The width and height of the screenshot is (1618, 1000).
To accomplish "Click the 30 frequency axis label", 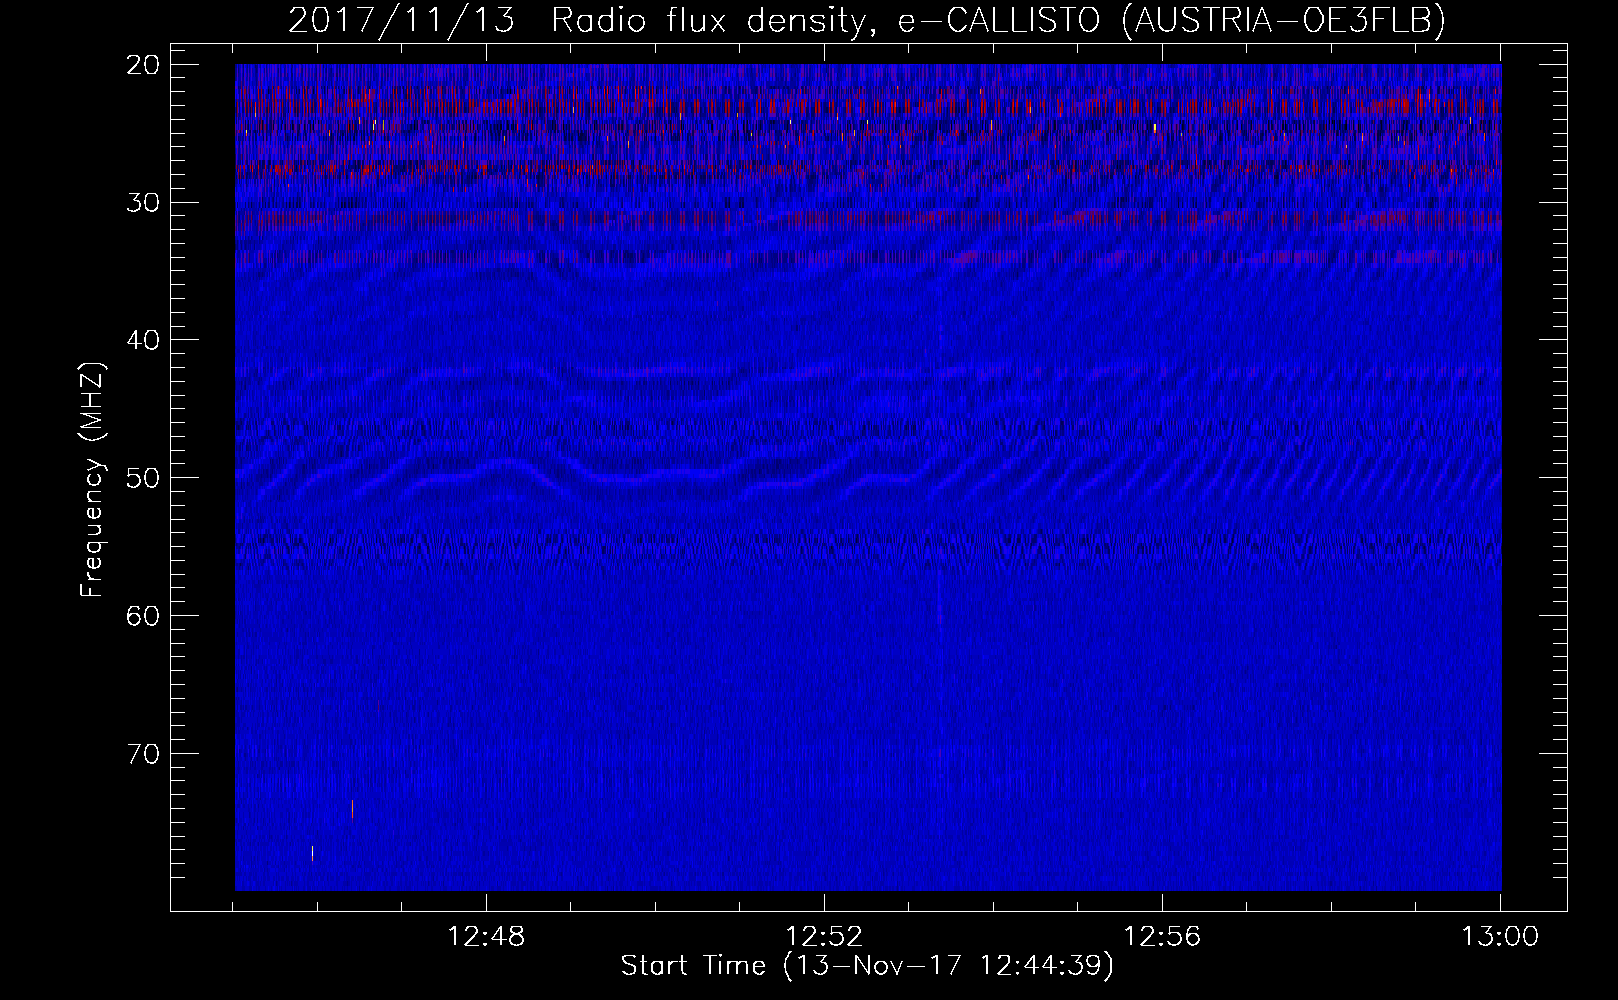I will [144, 203].
